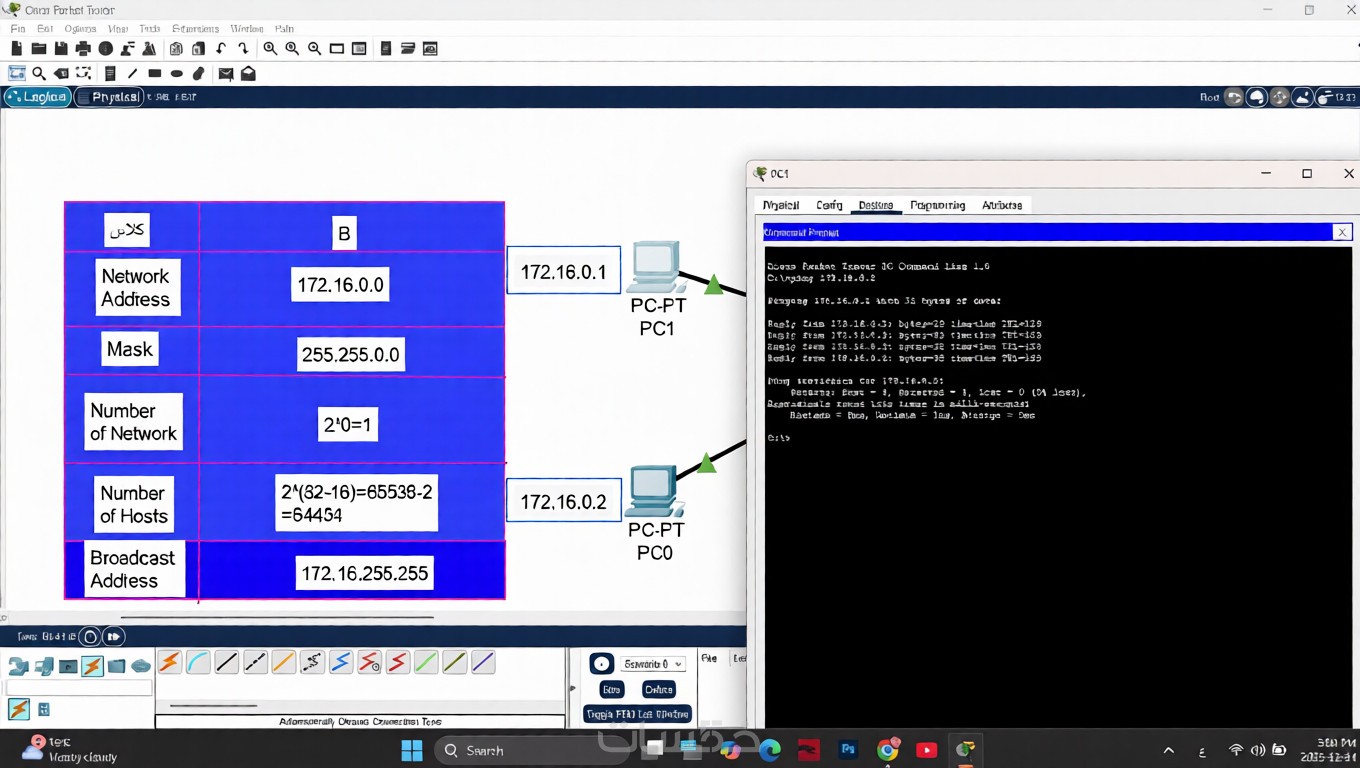Add a simple PDU with closed envelope
Viewport: 1360px width, 768px height.
(x=226, y=73)
